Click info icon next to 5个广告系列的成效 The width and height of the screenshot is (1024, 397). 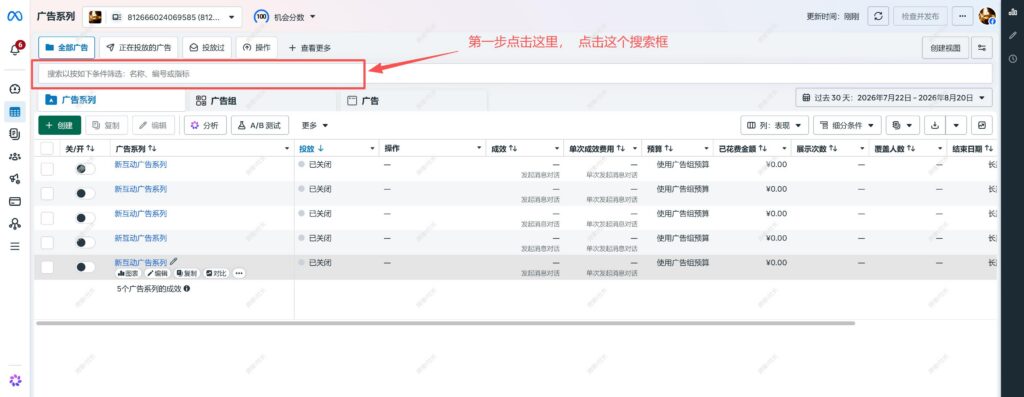click(x=187, y=288)
